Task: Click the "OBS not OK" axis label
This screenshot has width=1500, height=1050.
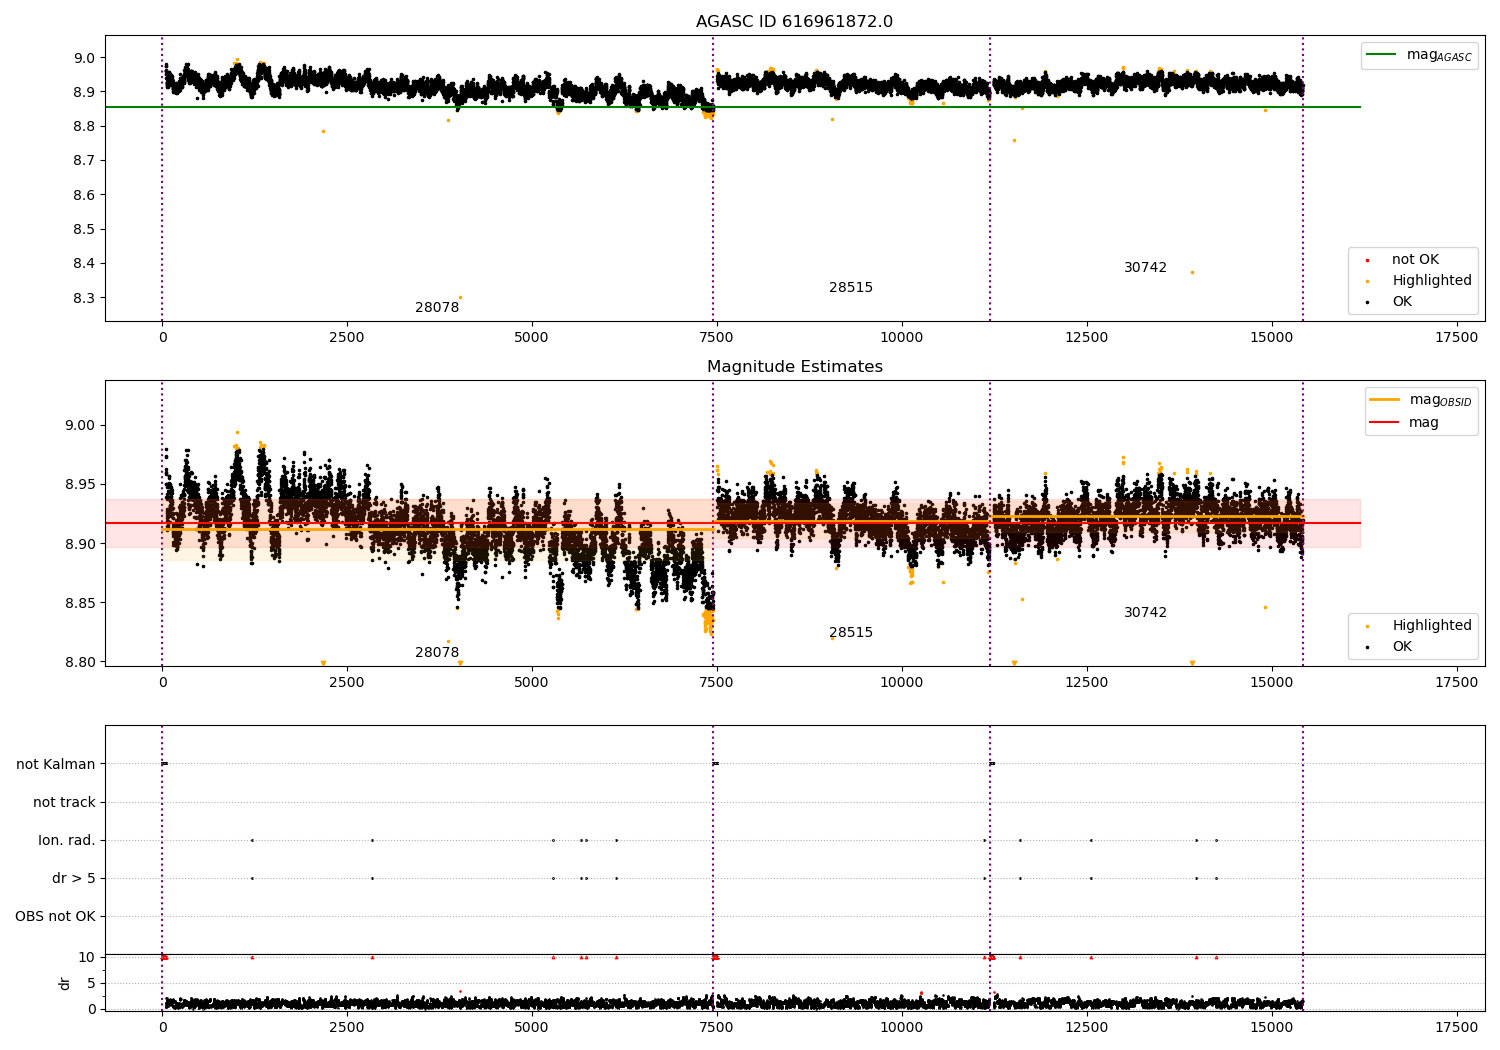Action: point(55,917)
